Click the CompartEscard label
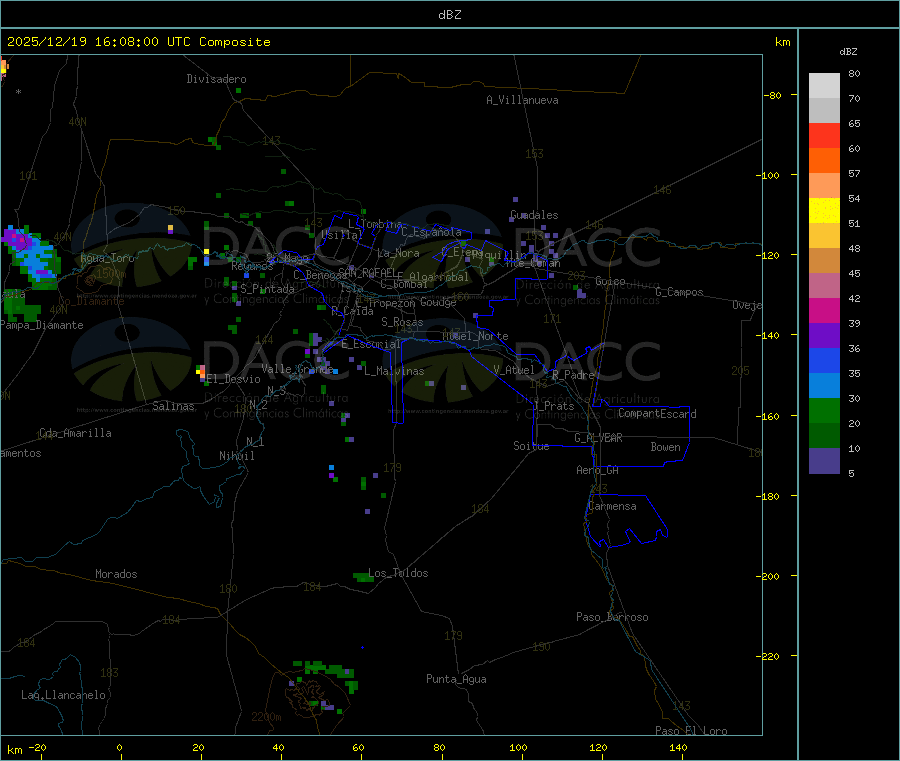Viewport: 900px width, 761px height. click(657, 414)
